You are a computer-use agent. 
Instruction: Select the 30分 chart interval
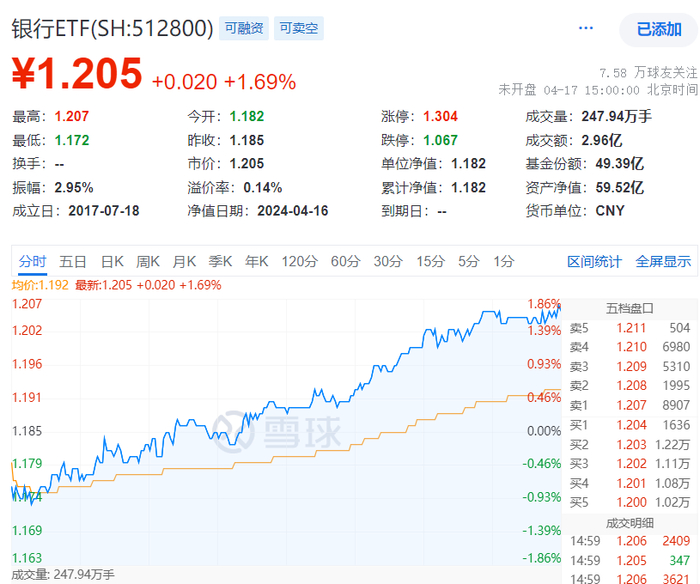pyautogui.click(x=388, y=261)
